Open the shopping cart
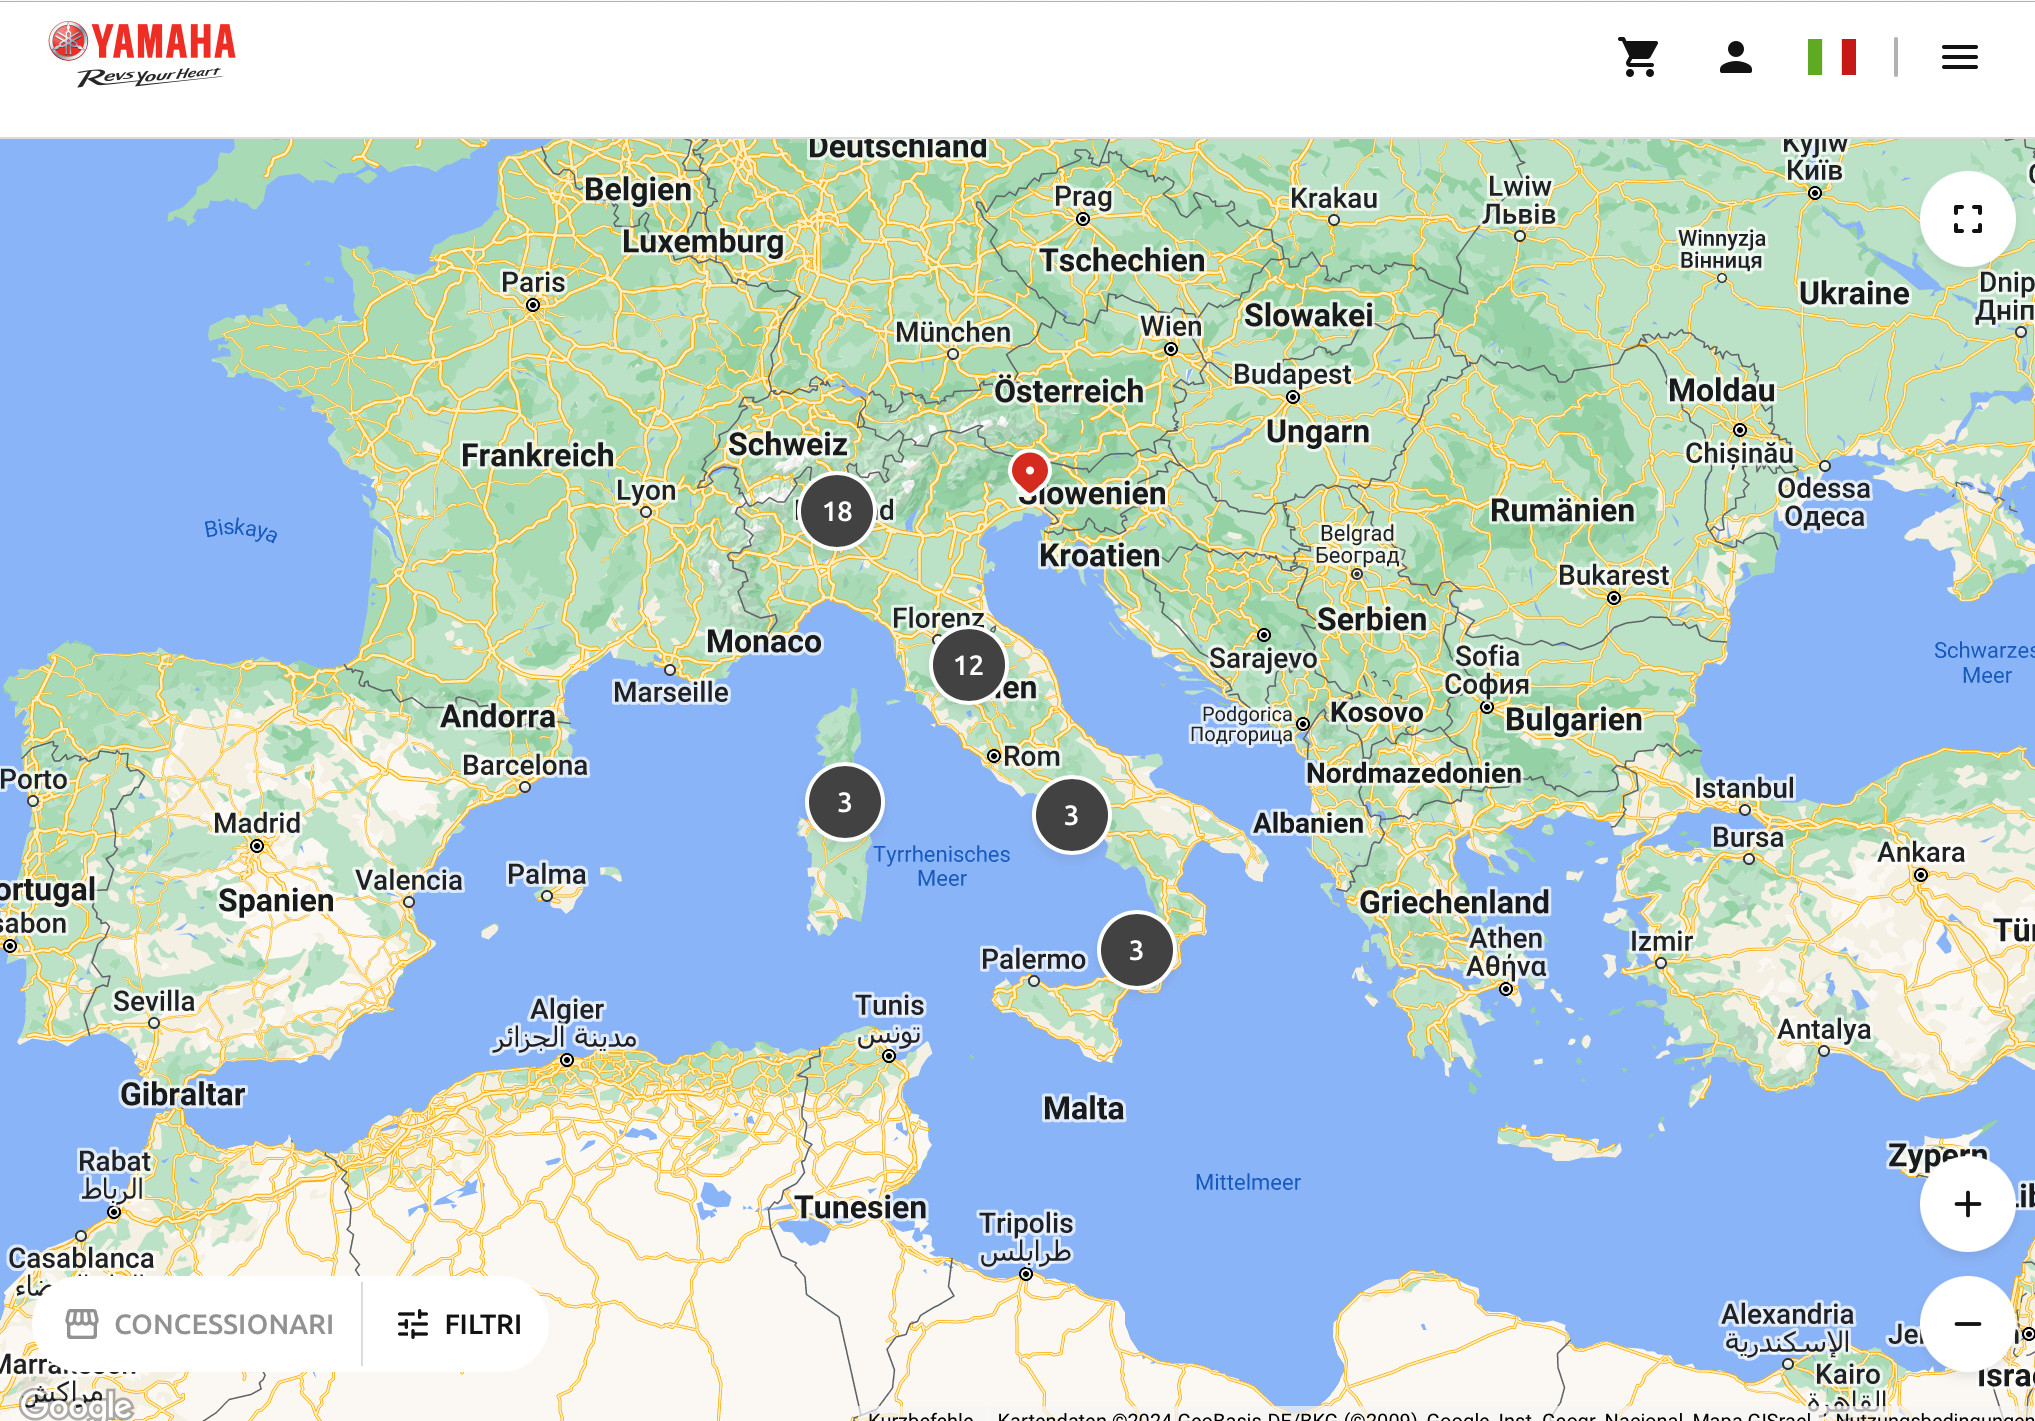 pyautogui.click(x=1639, y=58)
